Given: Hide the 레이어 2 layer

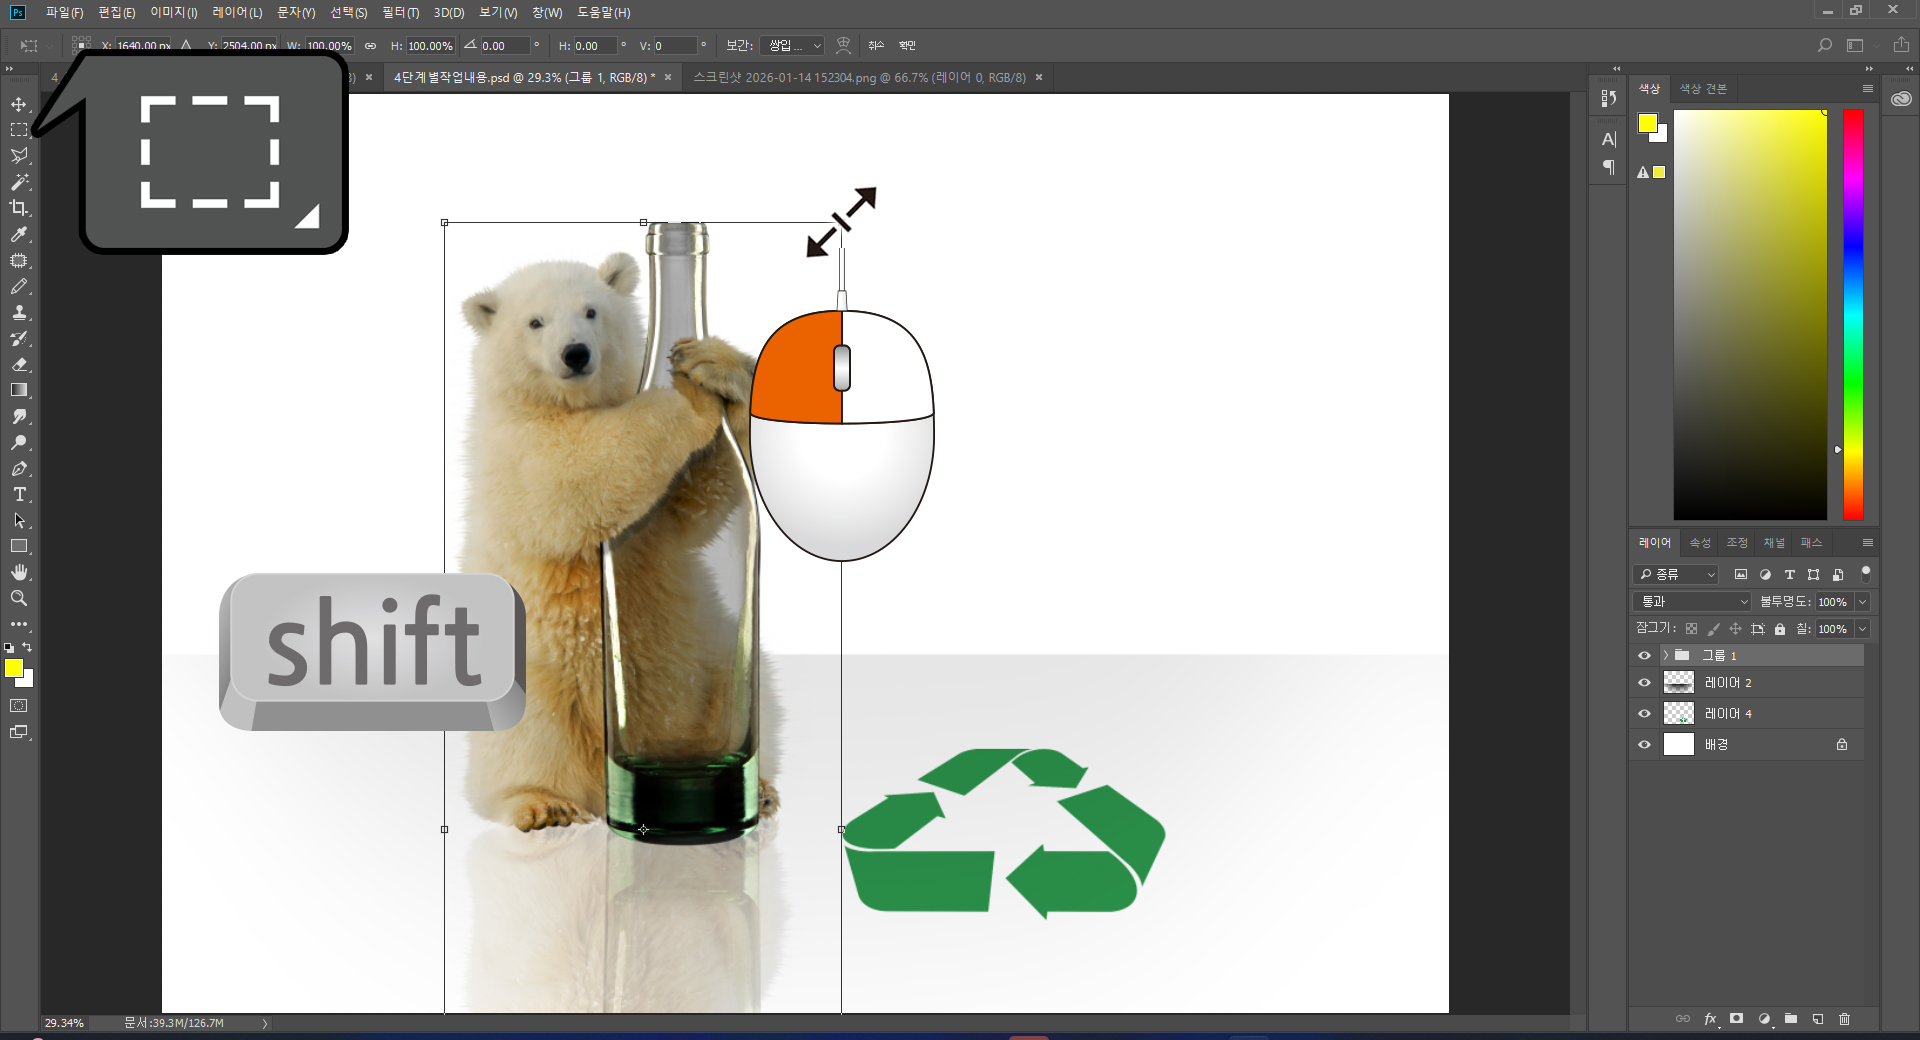Looking at the screenshot, I should [x=1644, y=683].
